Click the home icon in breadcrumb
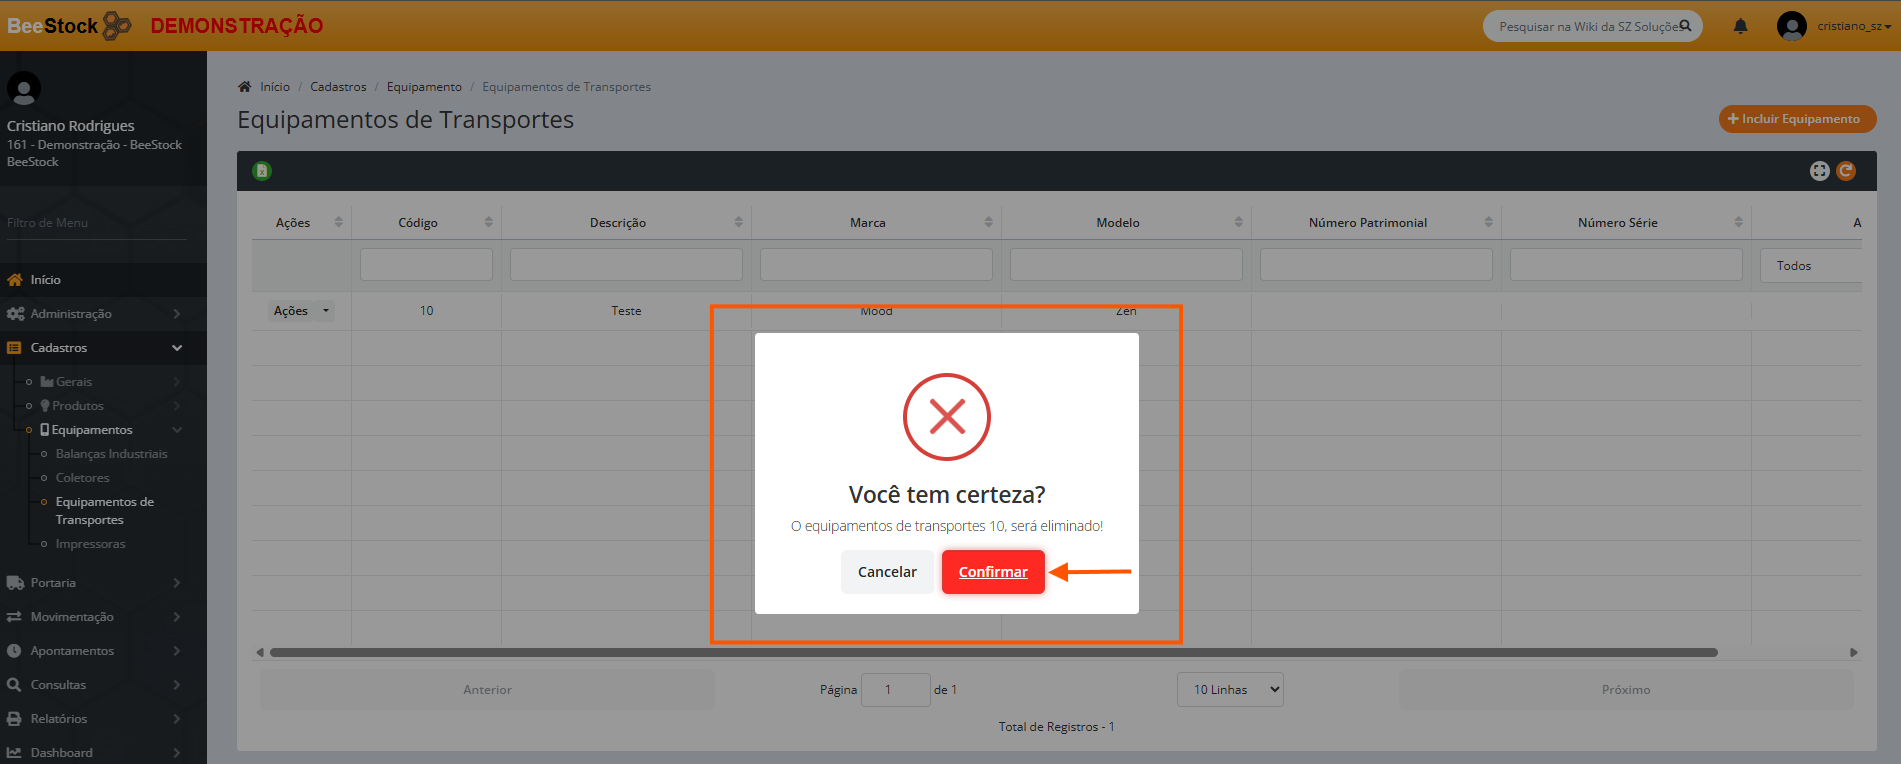 [244, 87]
